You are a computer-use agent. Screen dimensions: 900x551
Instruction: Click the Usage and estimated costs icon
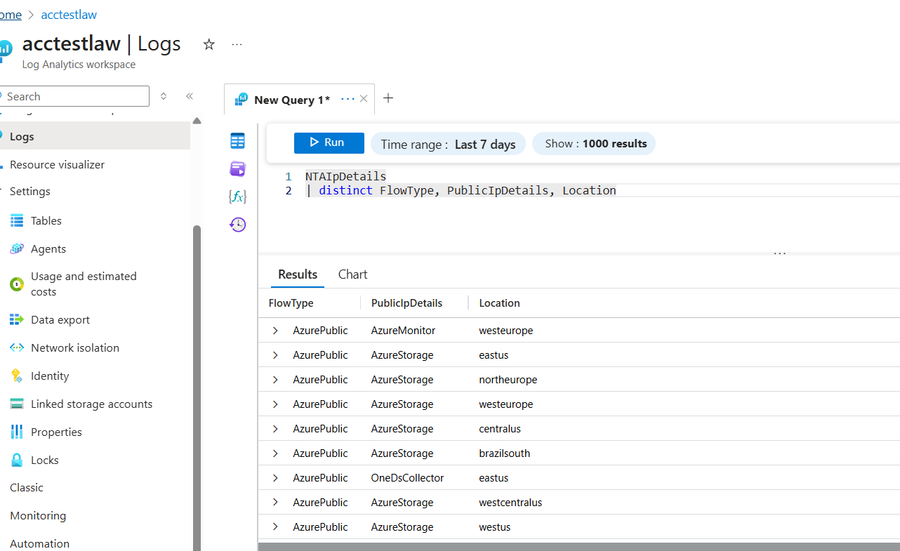(17, 284)
